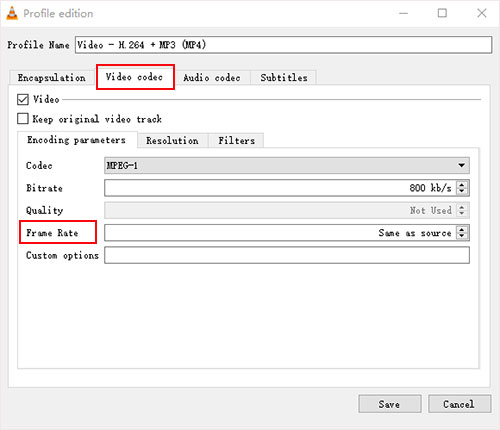The height and width of the screenshot is (430, 500).
Task: Open the Audio codec tab
Action: (212, 78)
